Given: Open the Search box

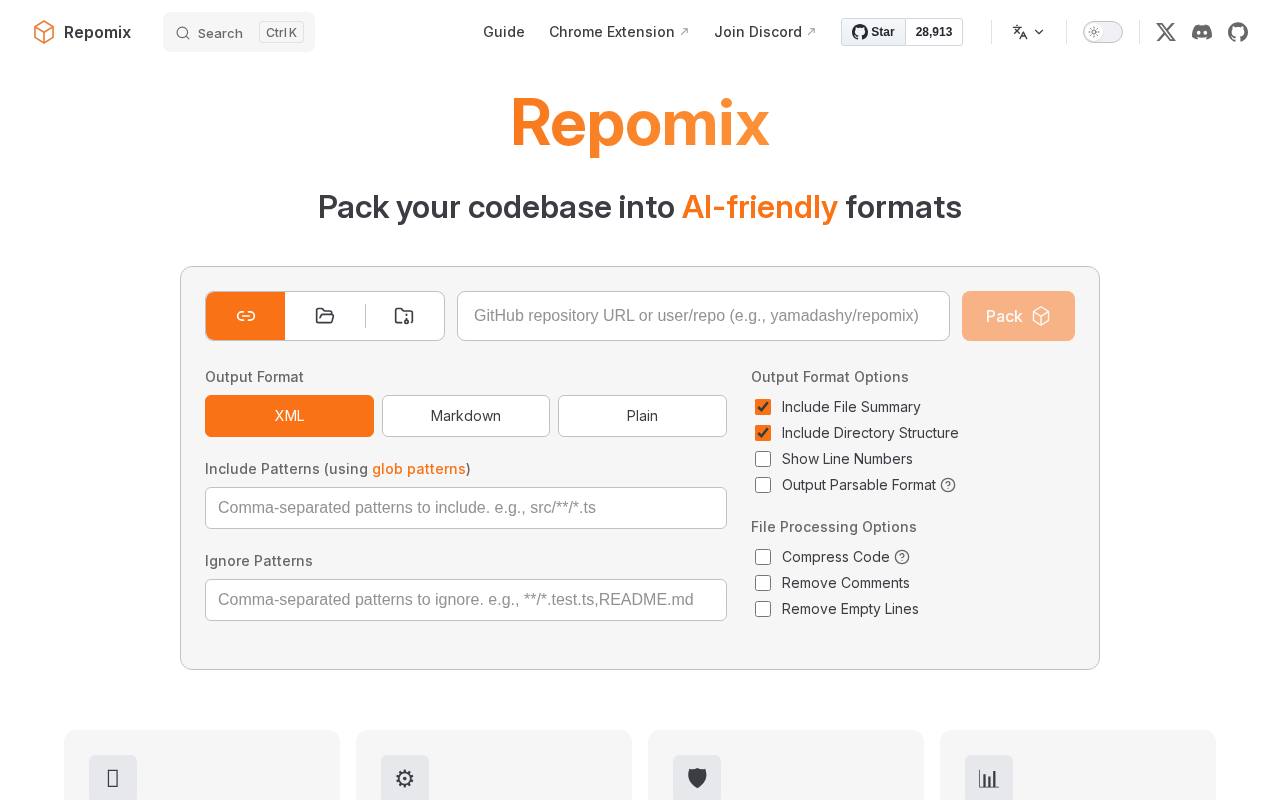Looking at the screenshot, I should pos(239,32).
